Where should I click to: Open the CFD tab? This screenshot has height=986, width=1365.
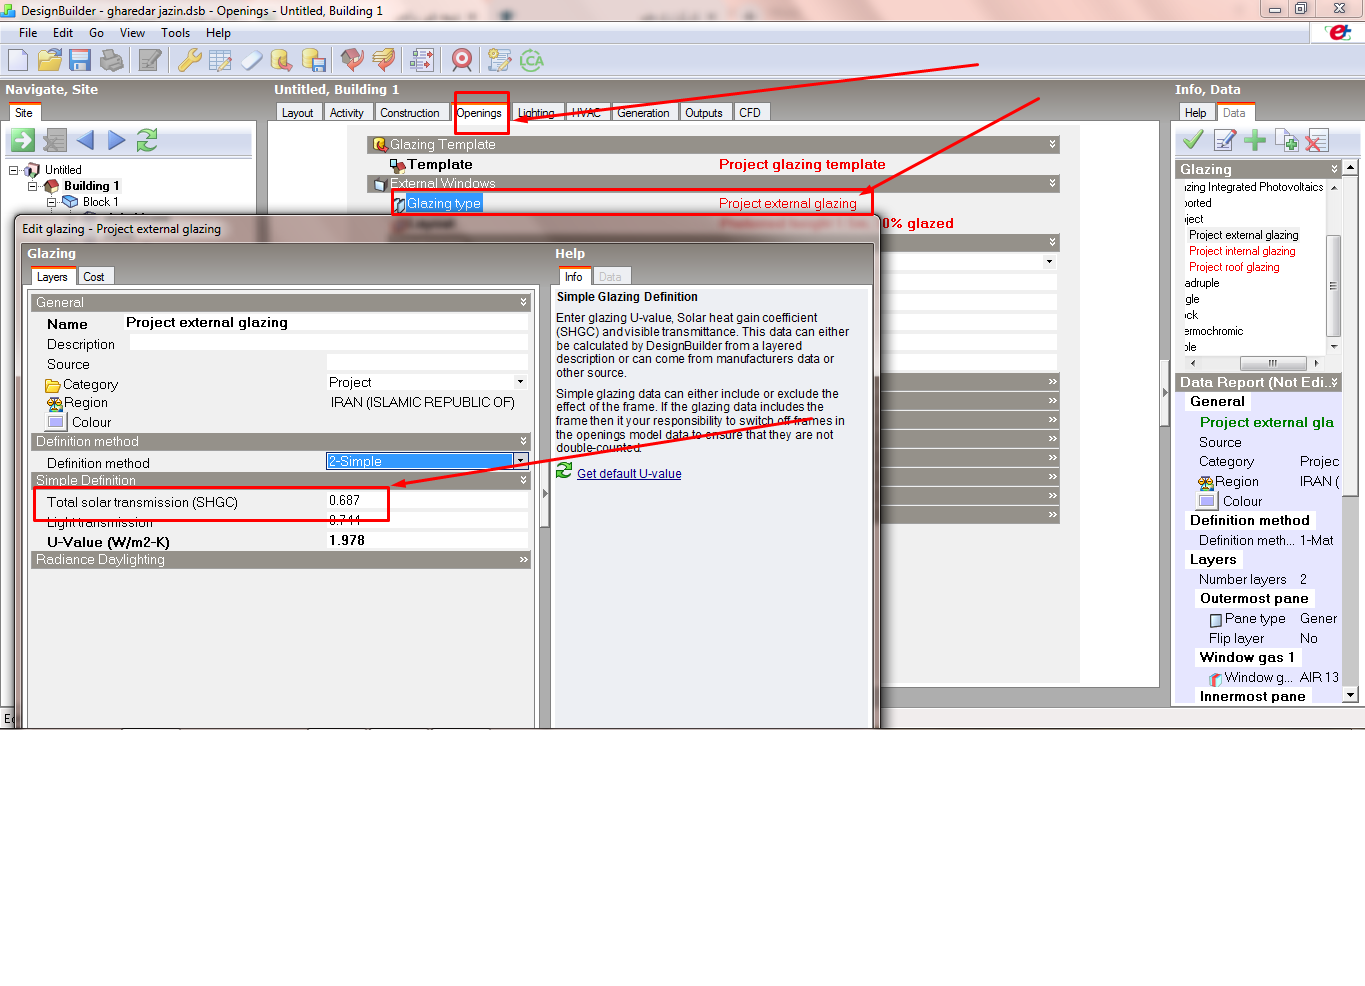pyautogui.click(x=750, y=113)
